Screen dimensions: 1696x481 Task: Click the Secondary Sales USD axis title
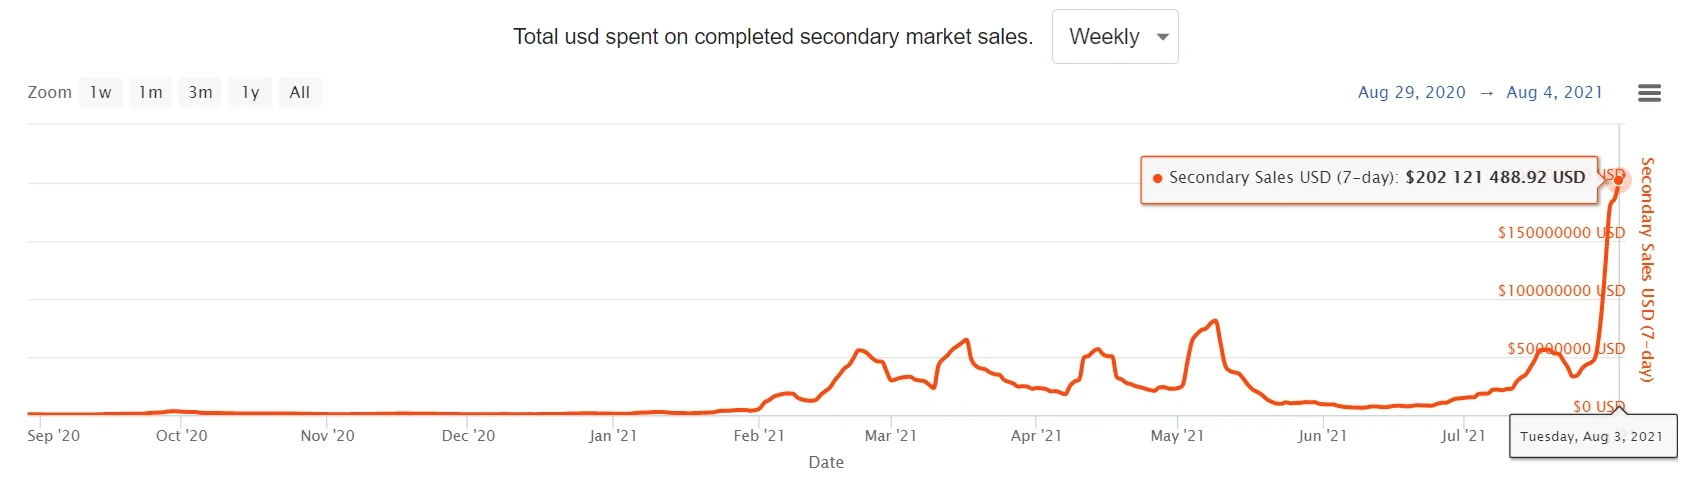click(x=1647, y=269)
